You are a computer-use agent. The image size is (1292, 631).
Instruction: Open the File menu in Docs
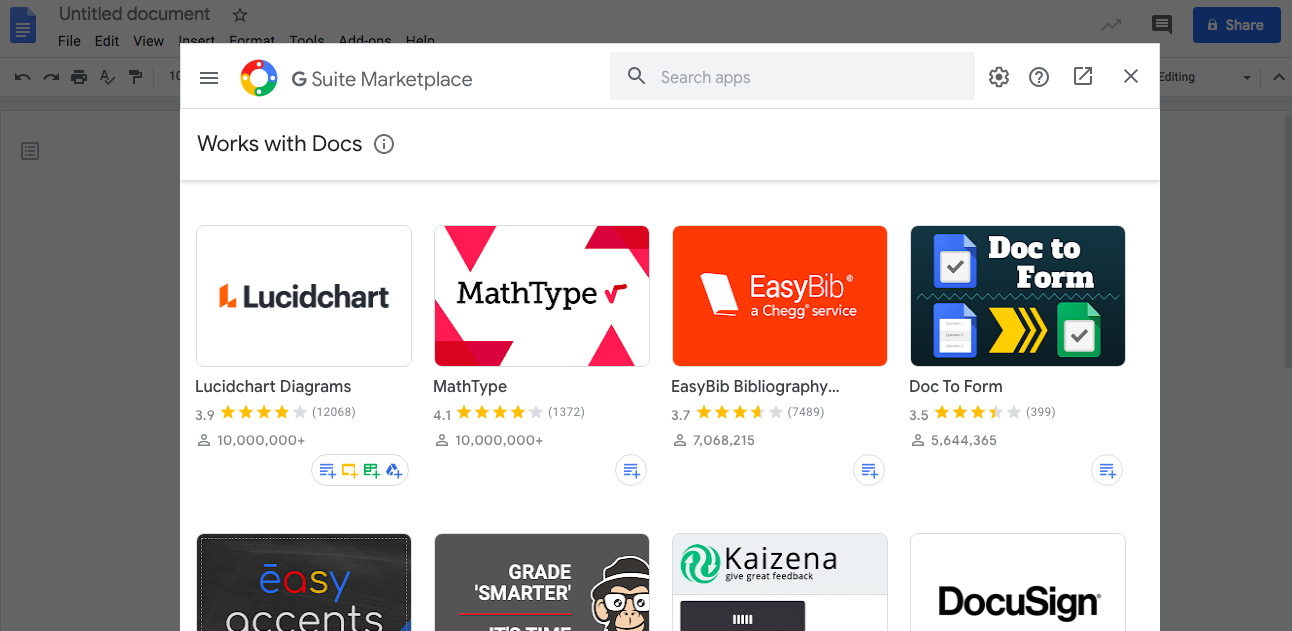69,41
